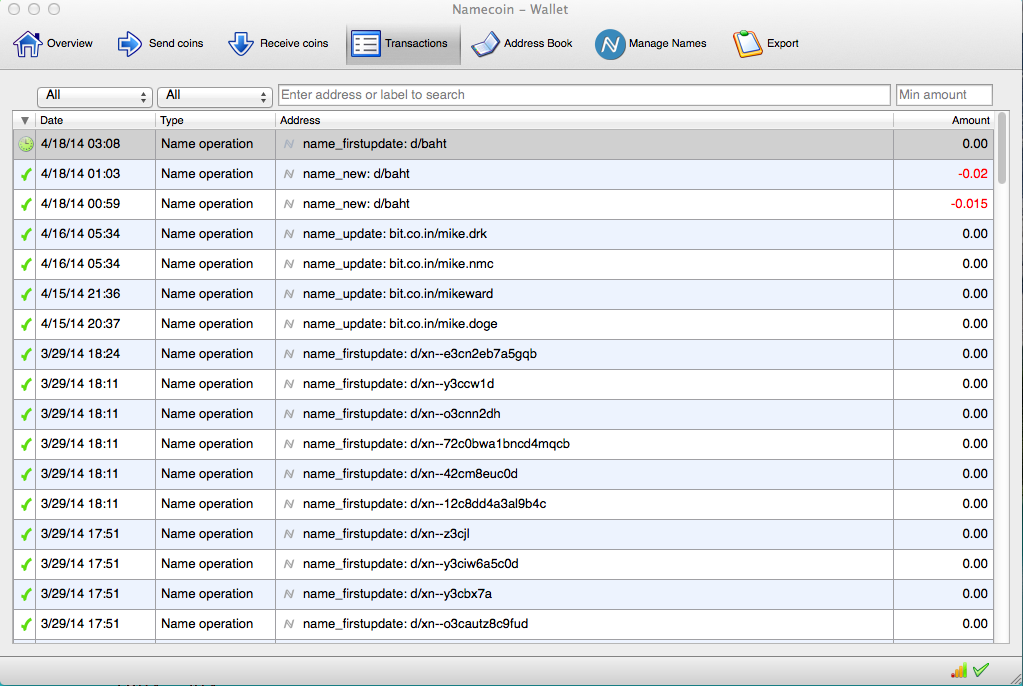Switch to the Overview tab
Viewport: 1023px width, 686px height.
point(53,44)
